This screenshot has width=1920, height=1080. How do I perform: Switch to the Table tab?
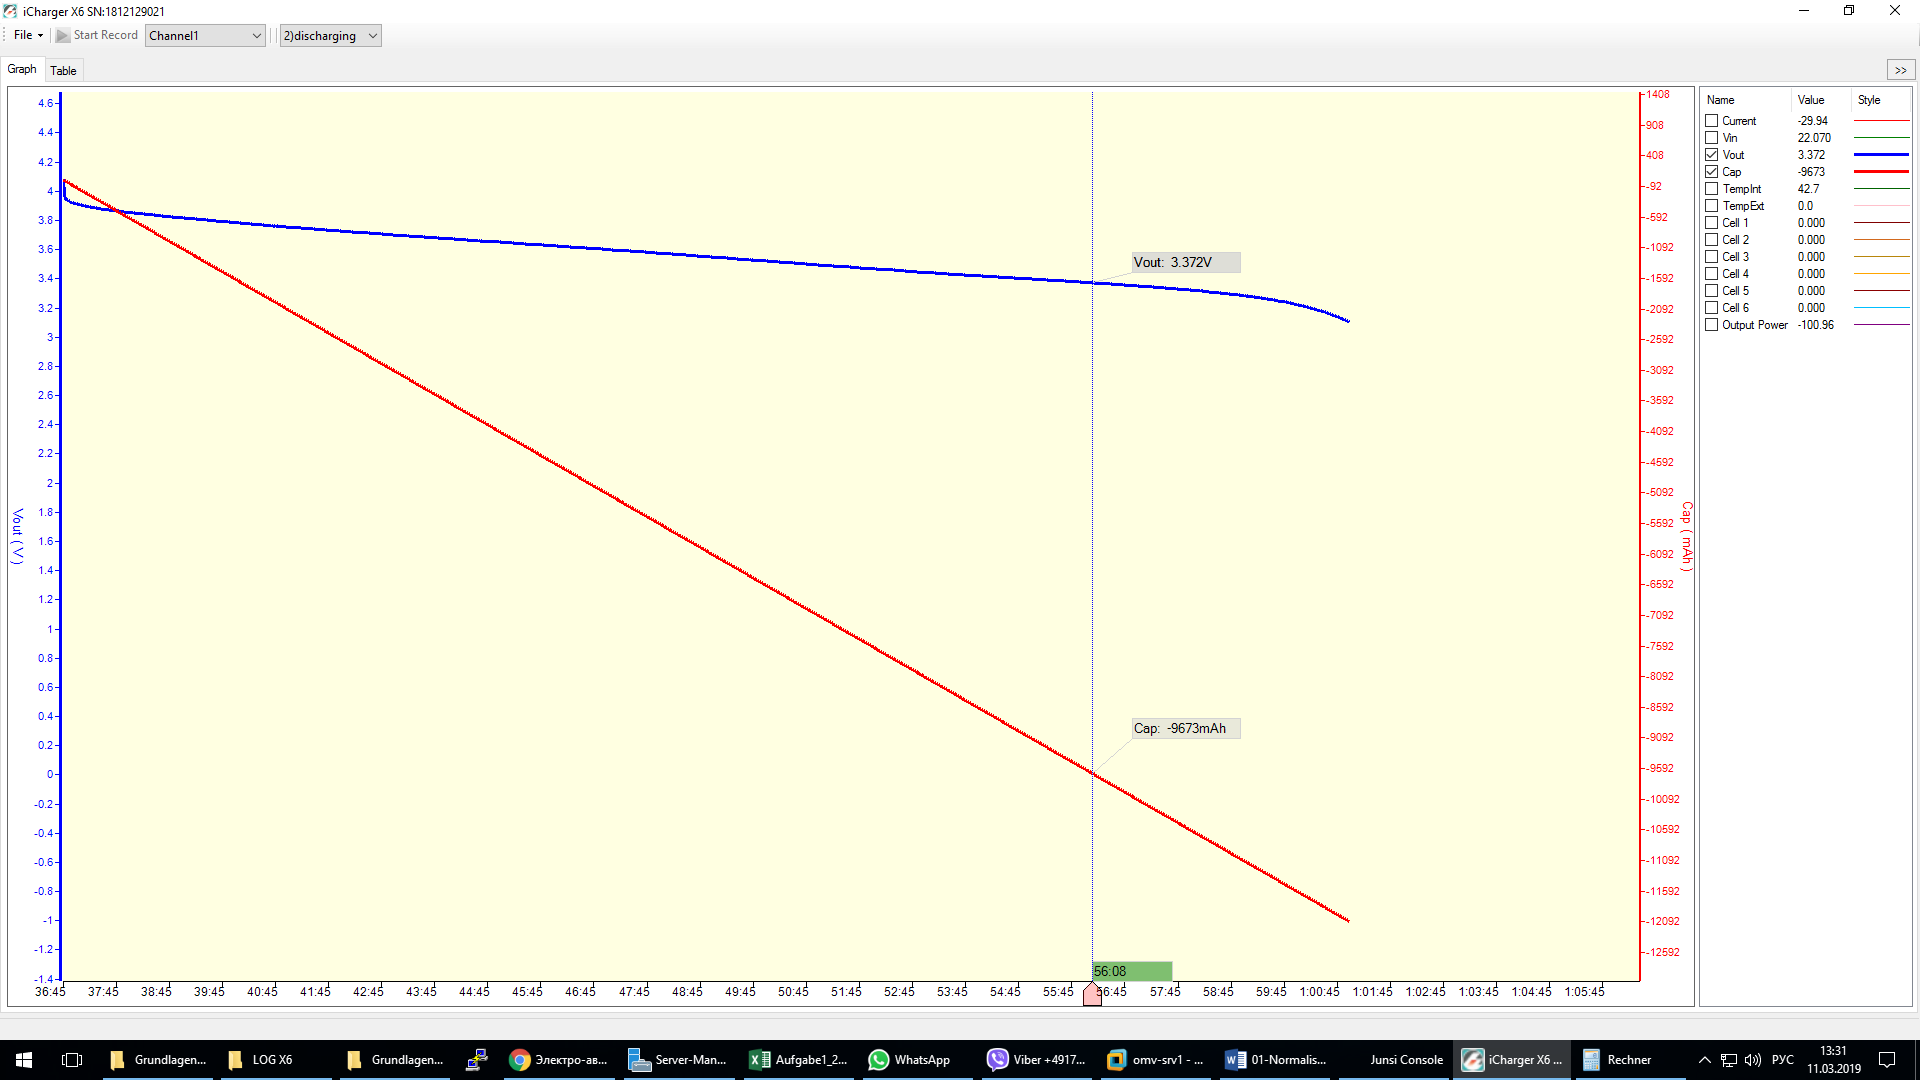tap(63, 70)
